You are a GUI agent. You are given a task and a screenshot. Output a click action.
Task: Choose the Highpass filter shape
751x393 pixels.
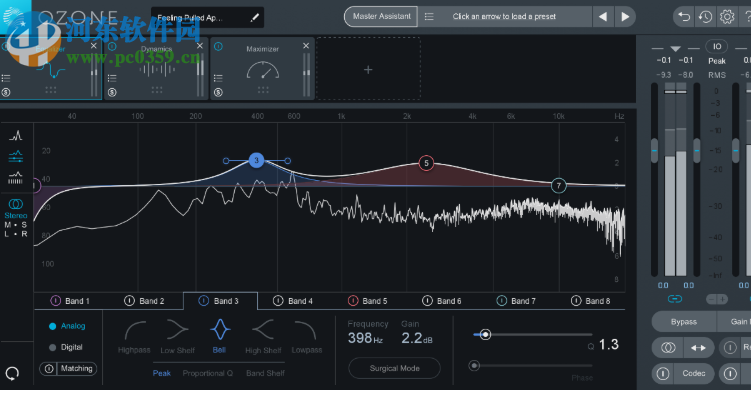134,337
